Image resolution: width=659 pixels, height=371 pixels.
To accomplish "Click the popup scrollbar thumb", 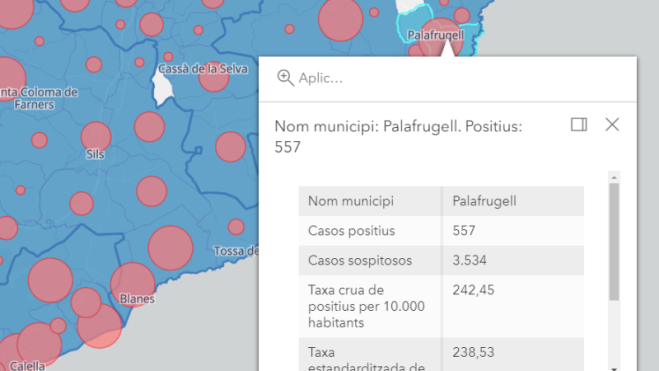I will (x=614, y=242).
